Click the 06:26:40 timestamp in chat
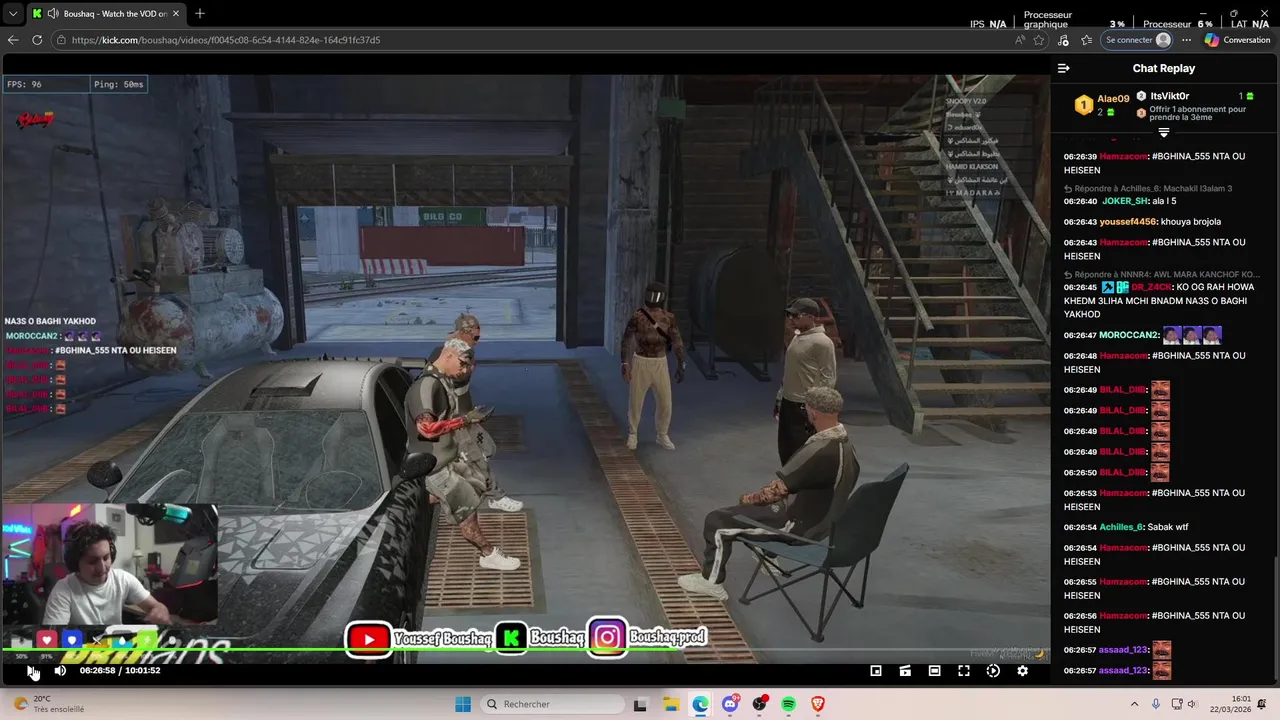This screenshot has width=1280, height=720. [1080, 201]
